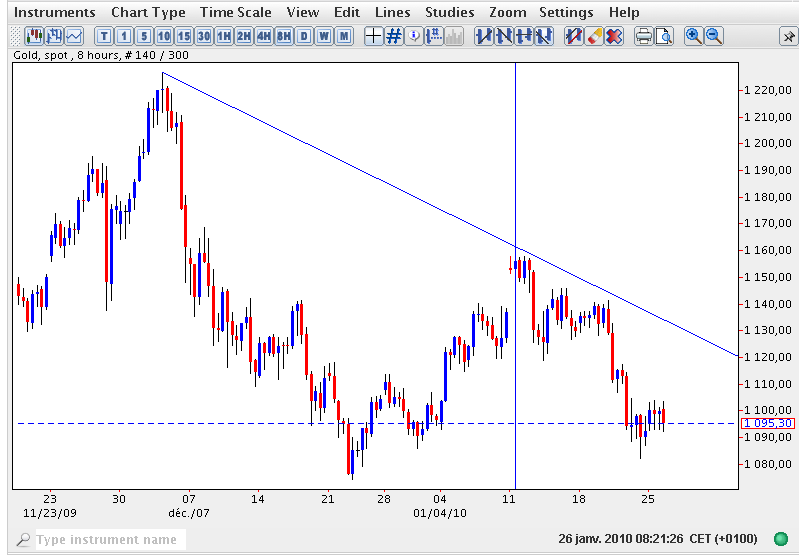
Task: Open print preview icon
Action: pyautogui.click(x=665, y=36)
